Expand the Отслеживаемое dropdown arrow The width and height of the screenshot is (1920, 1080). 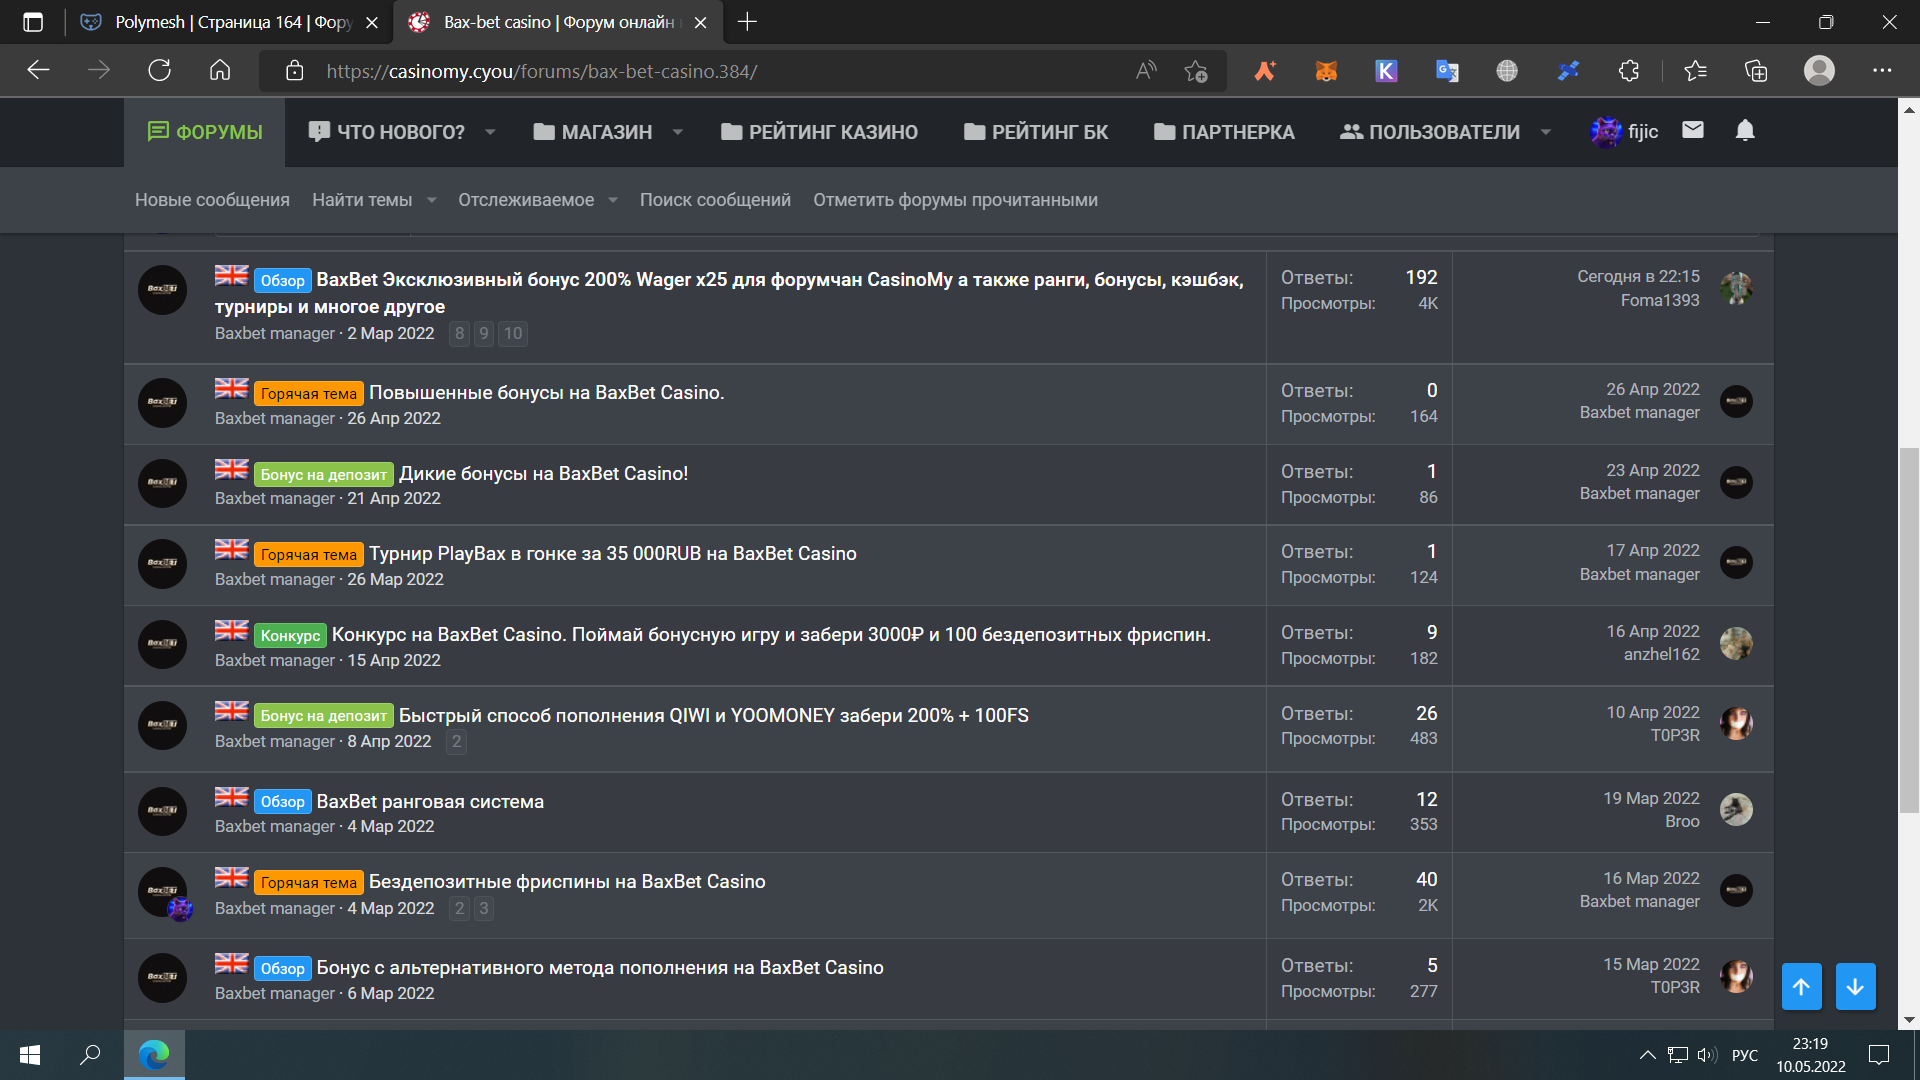click(613, 200)
